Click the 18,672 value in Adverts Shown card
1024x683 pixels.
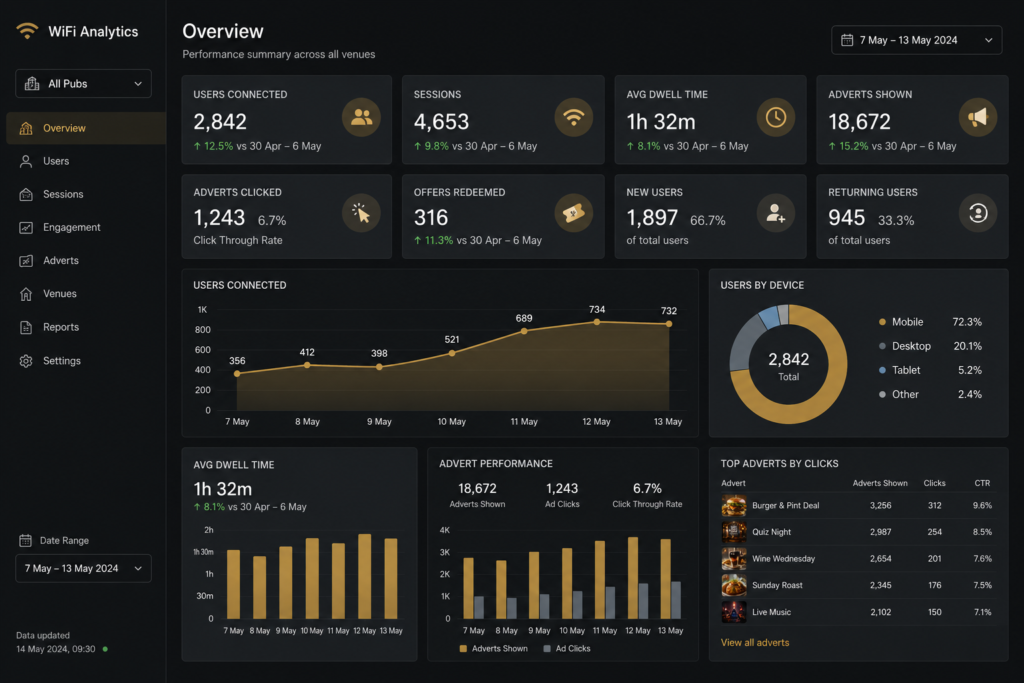[859, 122]
